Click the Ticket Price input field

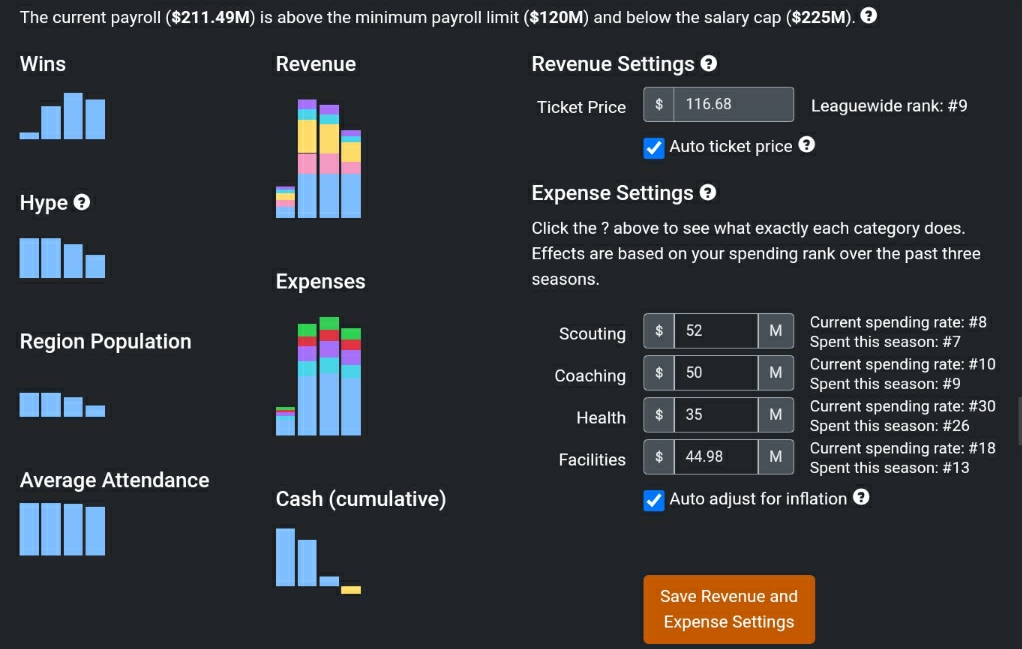tap(733, 105)
